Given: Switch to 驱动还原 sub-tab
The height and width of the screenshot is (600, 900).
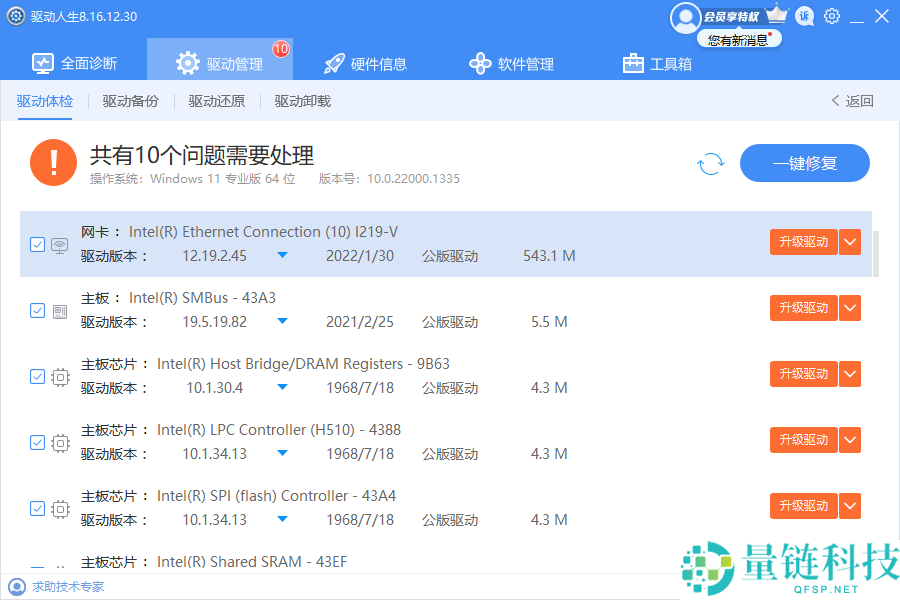Looking at the screenshot, I should point(217,101).
